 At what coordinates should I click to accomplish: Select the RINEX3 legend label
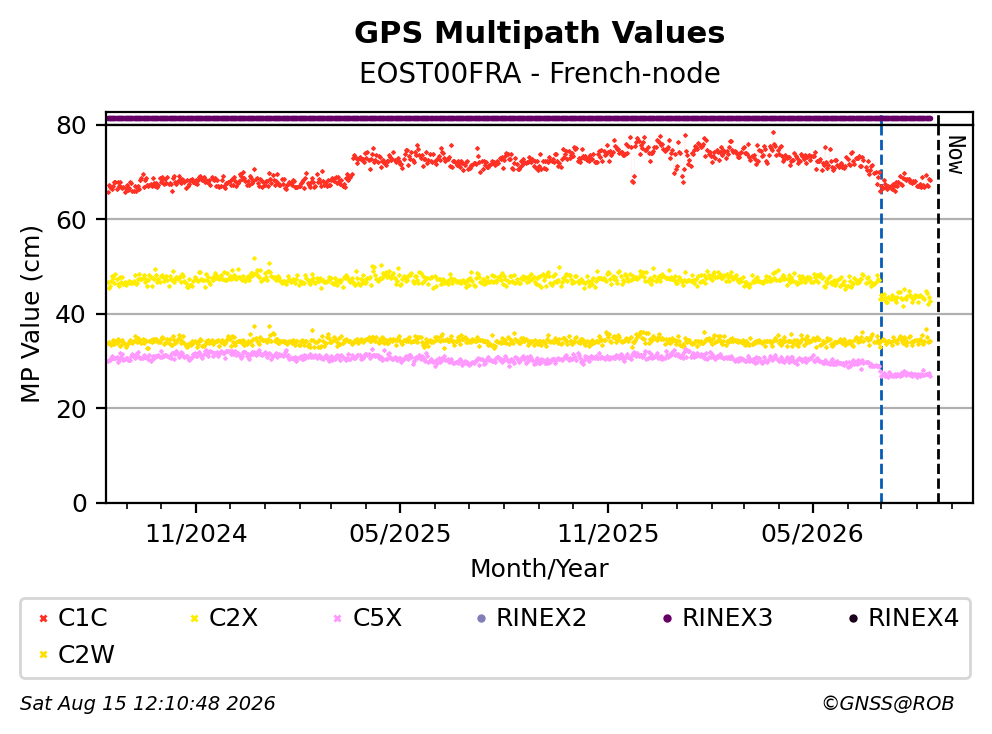(728, 618)
